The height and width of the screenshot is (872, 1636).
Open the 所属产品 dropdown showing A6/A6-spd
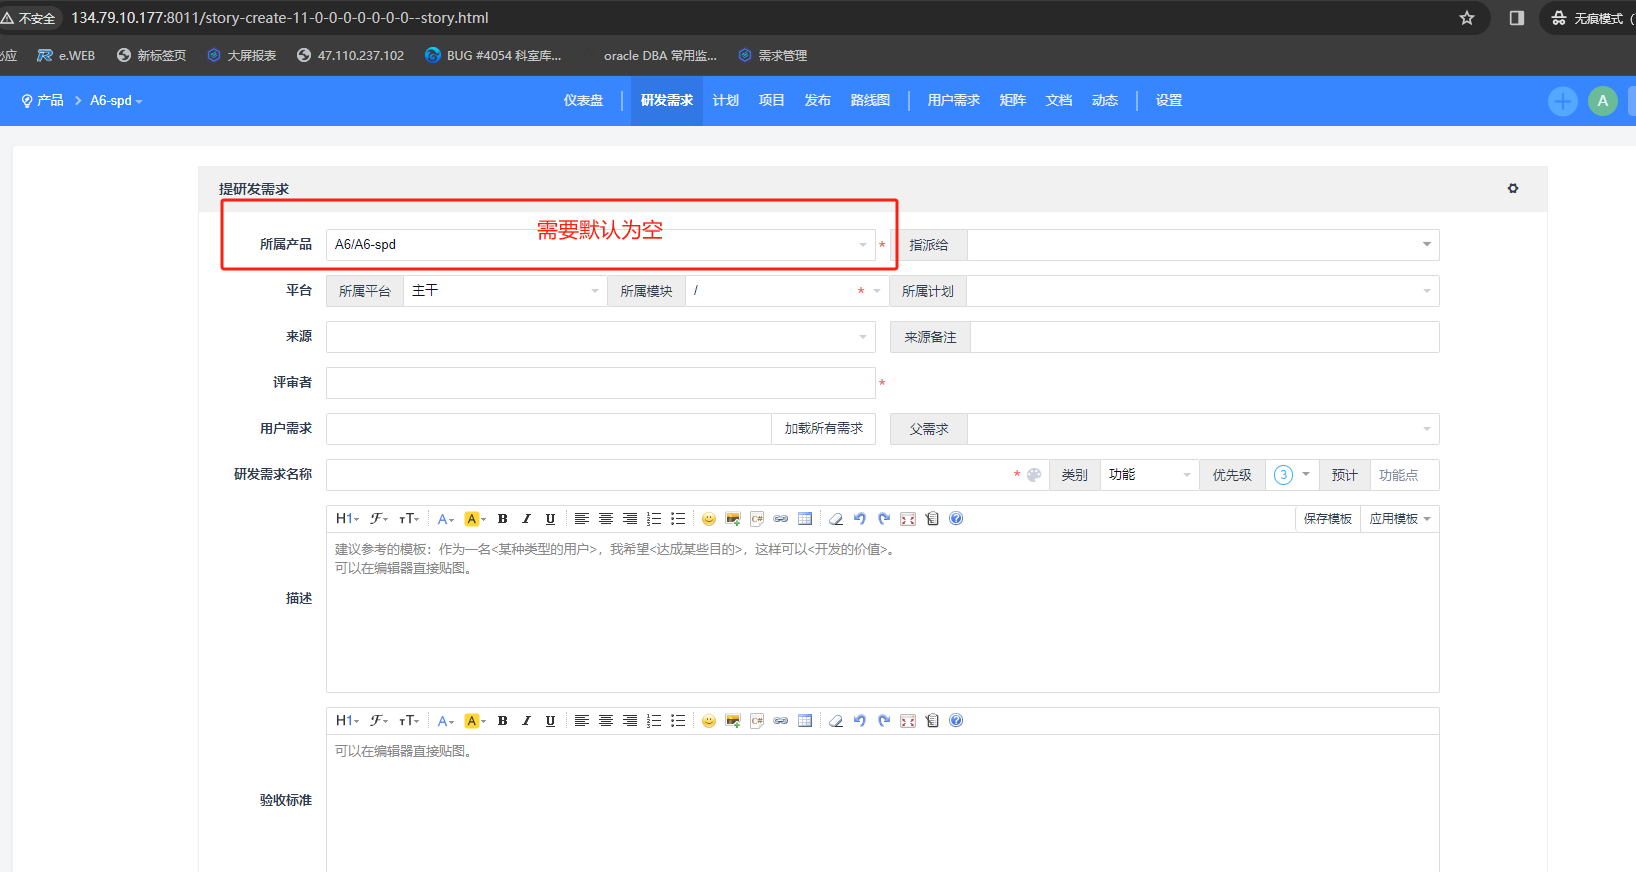(x=600, y=245)
